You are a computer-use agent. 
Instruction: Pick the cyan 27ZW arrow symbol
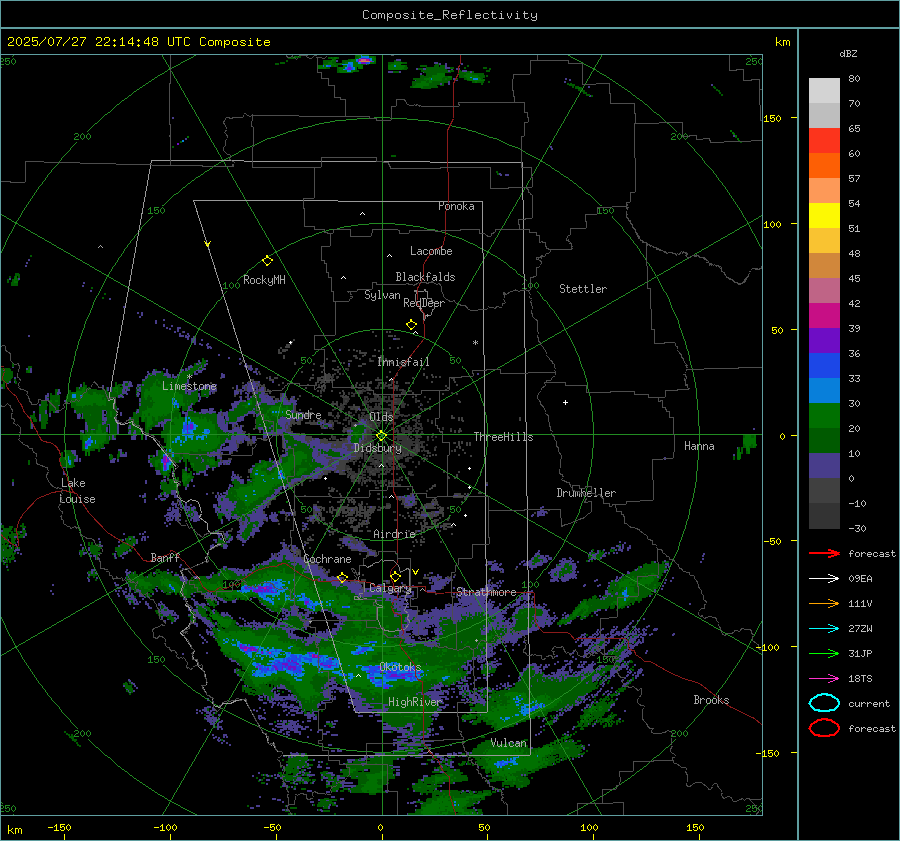824,629
